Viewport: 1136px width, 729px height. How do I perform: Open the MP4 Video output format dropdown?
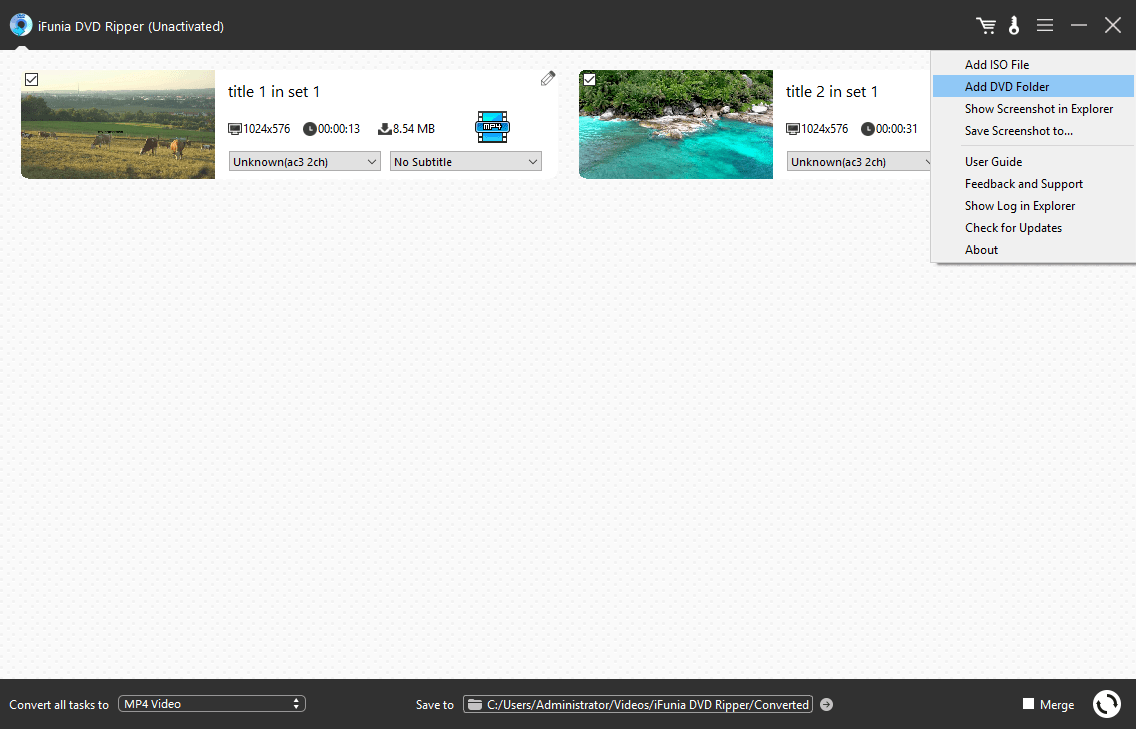click(x=211, y=704)
